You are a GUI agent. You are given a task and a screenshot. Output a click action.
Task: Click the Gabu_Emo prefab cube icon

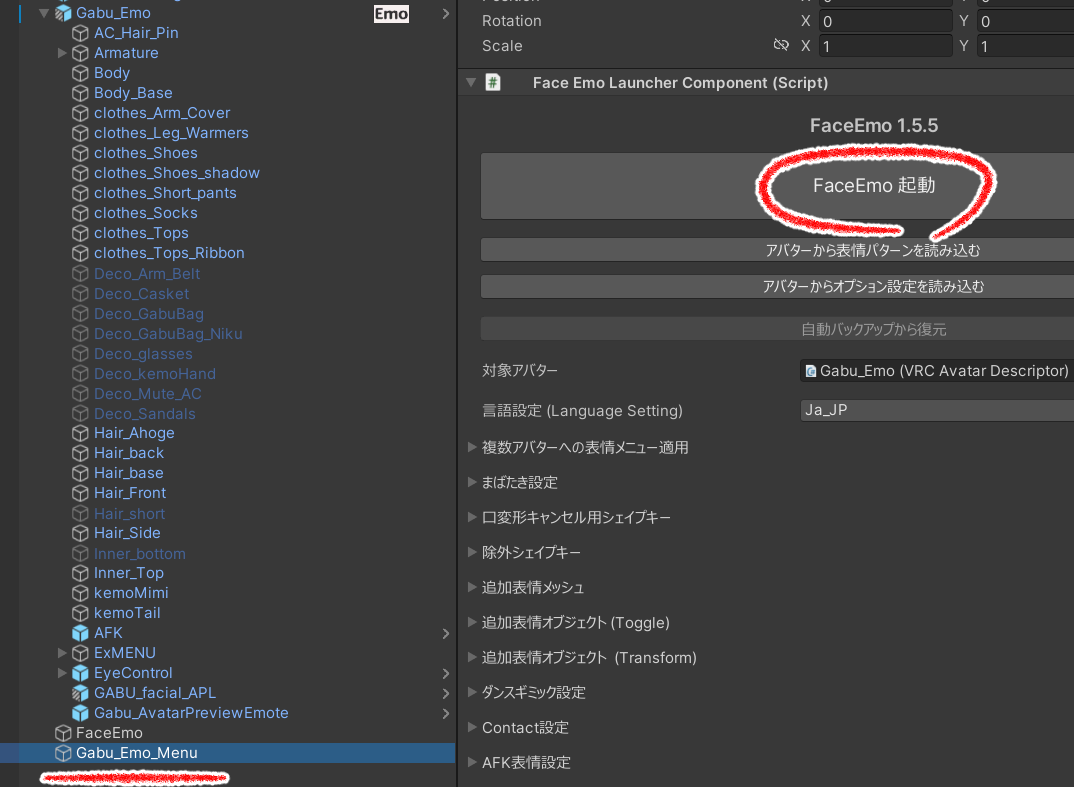point(63,13)
